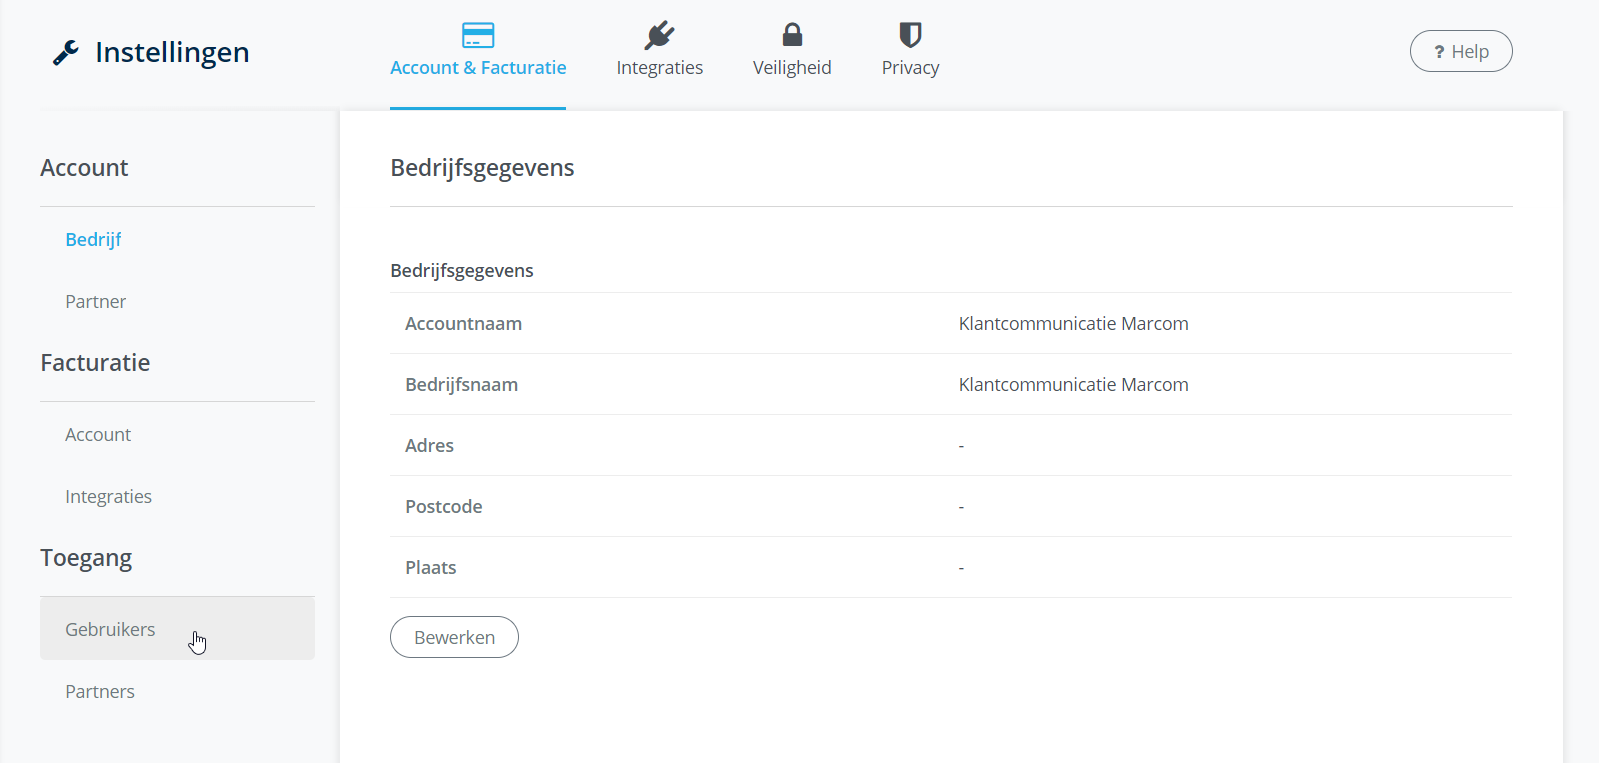Click the padlock icon above Veiligheid
Screen dimensions: 1599x763
(x=792, y=35)
